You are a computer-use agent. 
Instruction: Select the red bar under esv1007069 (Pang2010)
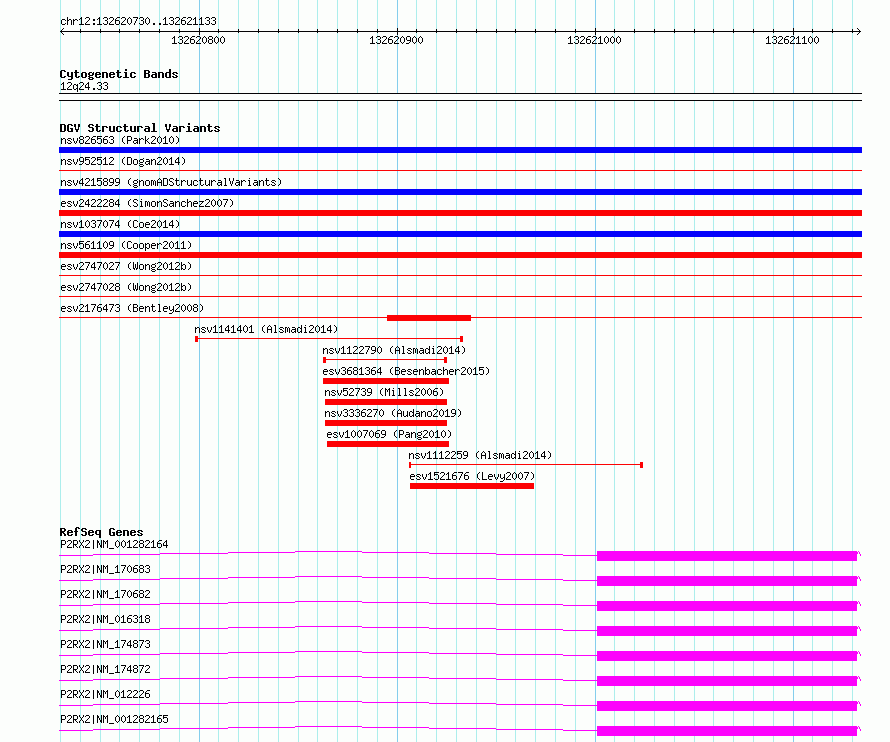point(388,444)
